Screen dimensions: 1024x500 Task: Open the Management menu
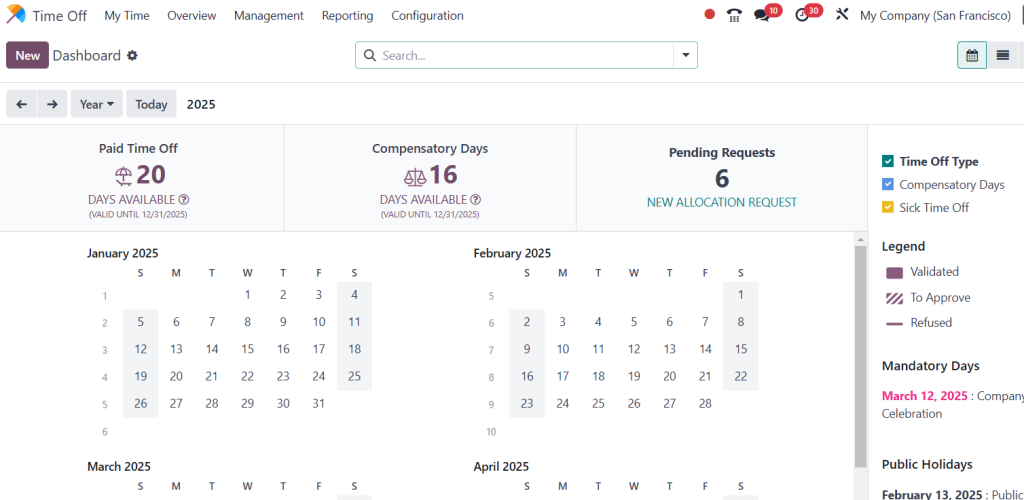pyautogui.click(x=268, y=16)
